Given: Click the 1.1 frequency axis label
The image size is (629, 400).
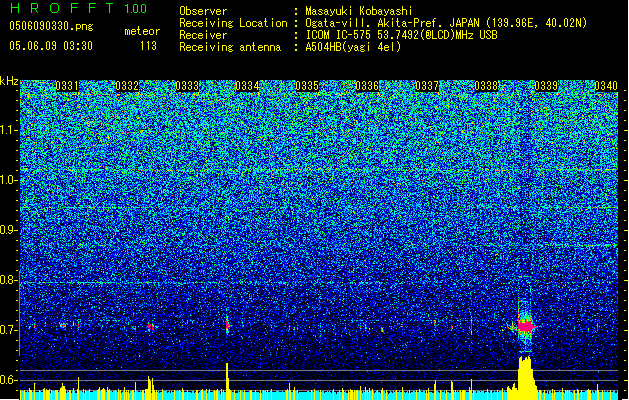Looking at the screenshot, I should 8,130.
